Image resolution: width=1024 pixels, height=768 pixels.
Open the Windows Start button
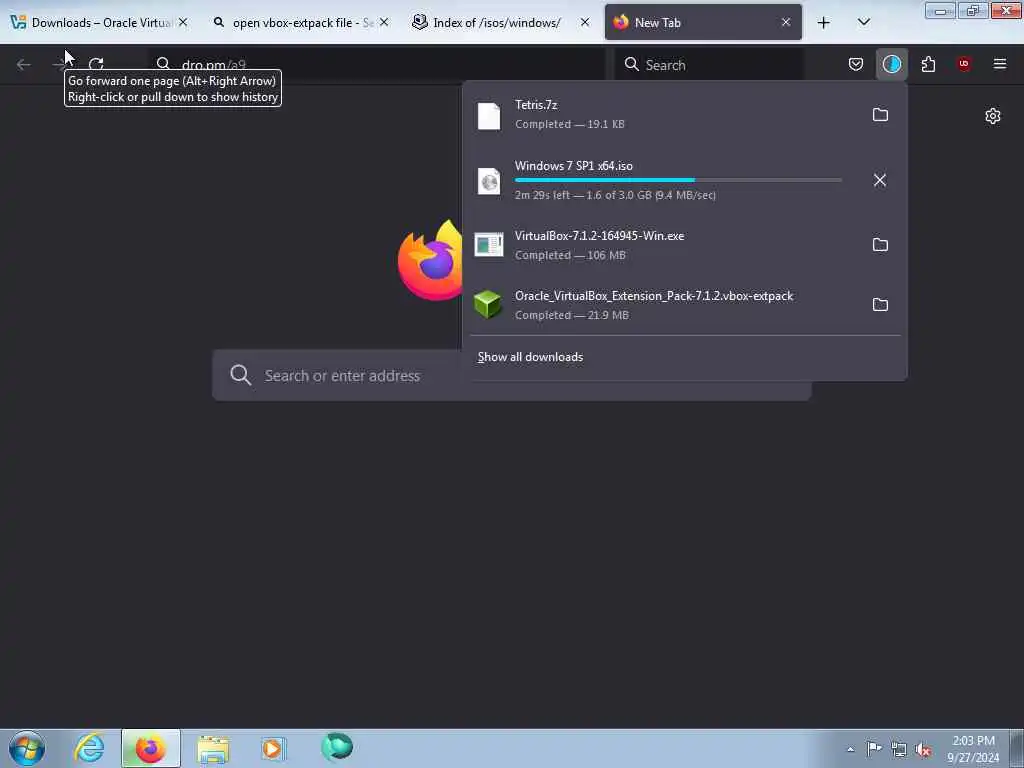coord(27,748)
